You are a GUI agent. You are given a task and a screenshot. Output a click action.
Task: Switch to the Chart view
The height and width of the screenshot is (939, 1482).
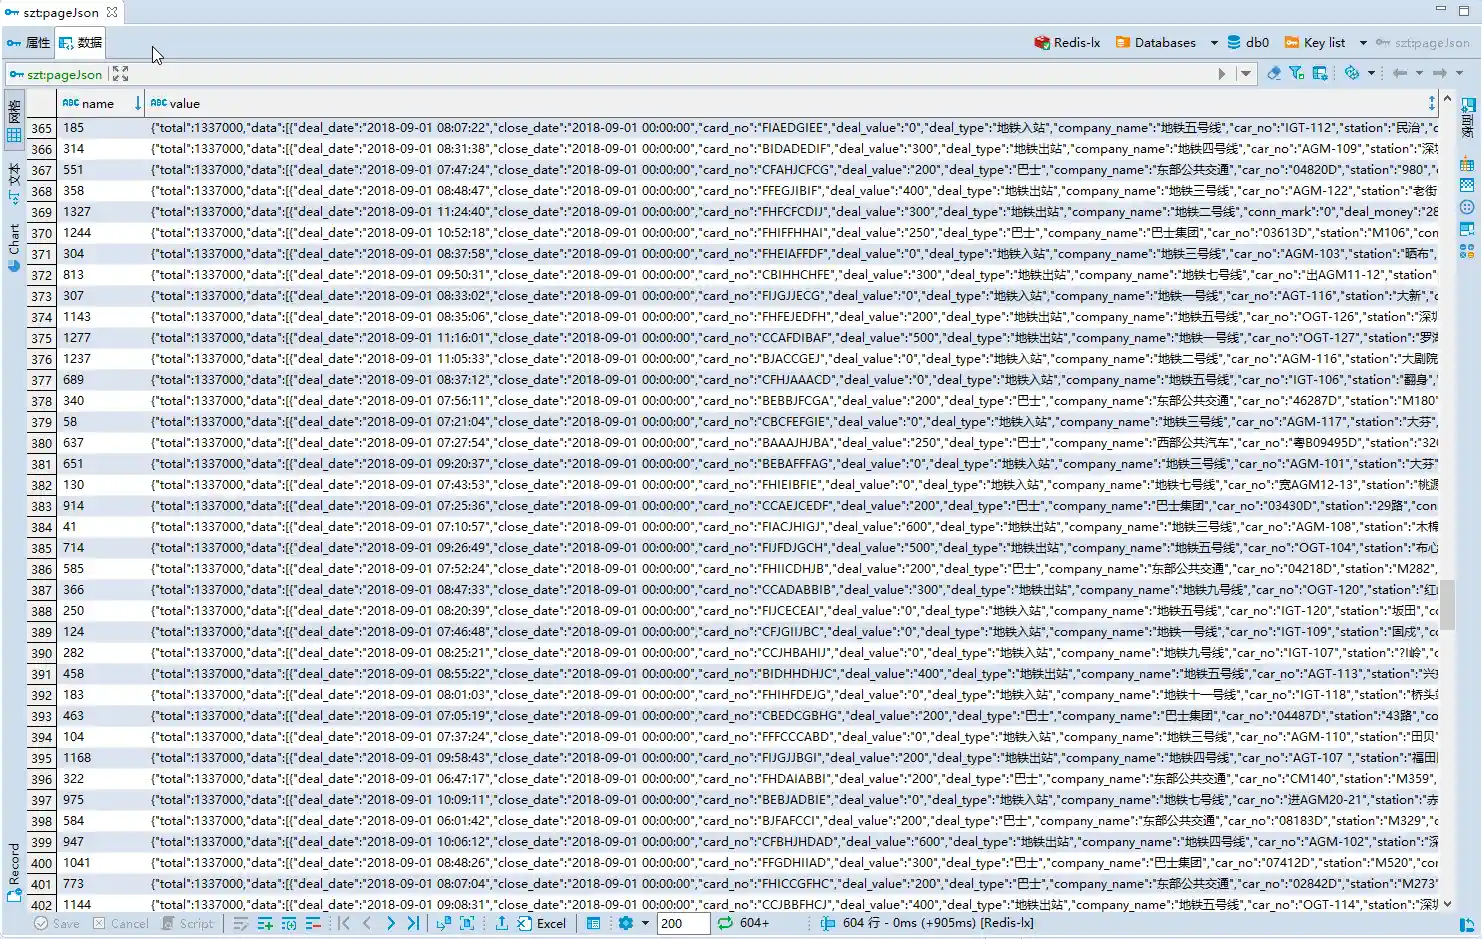click(x=14, y=247)
